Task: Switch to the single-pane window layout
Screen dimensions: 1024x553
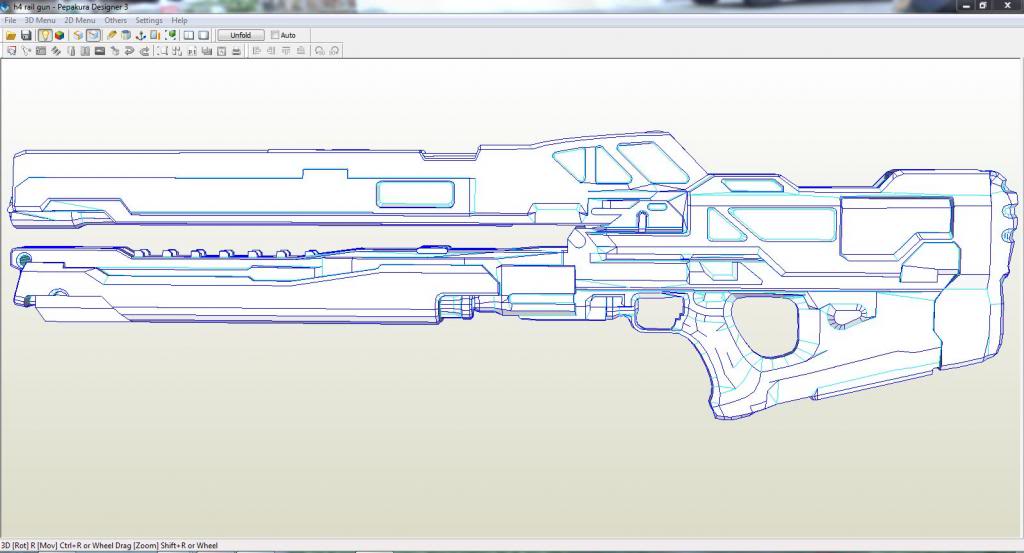Action: [x=203, y=35]
